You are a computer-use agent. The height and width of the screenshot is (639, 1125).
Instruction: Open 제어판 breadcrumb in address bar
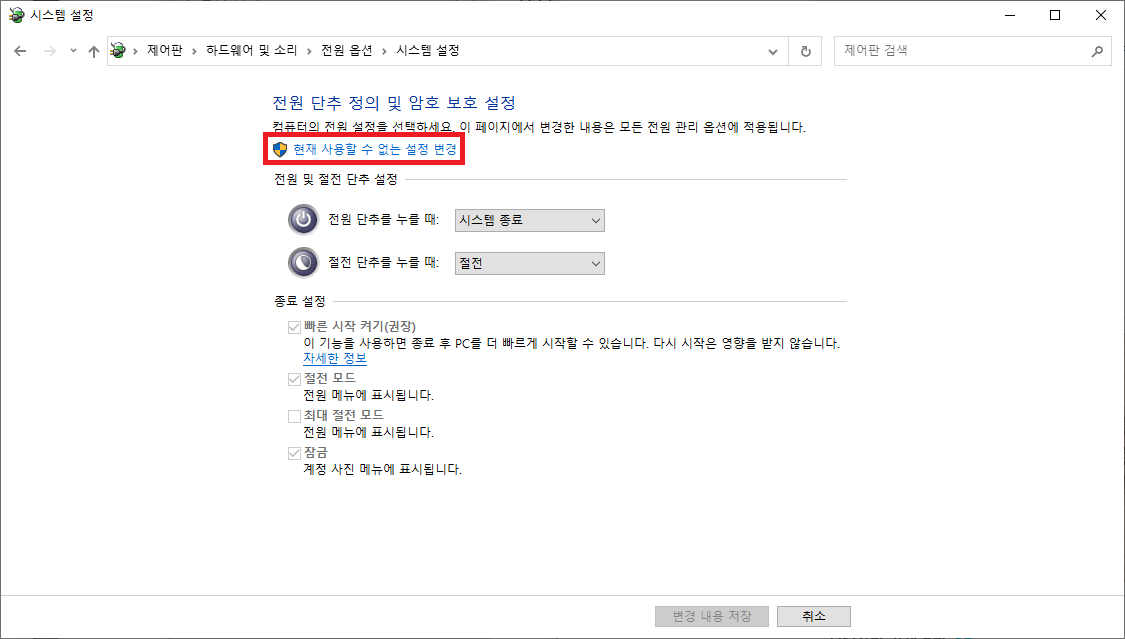[165, 51]
